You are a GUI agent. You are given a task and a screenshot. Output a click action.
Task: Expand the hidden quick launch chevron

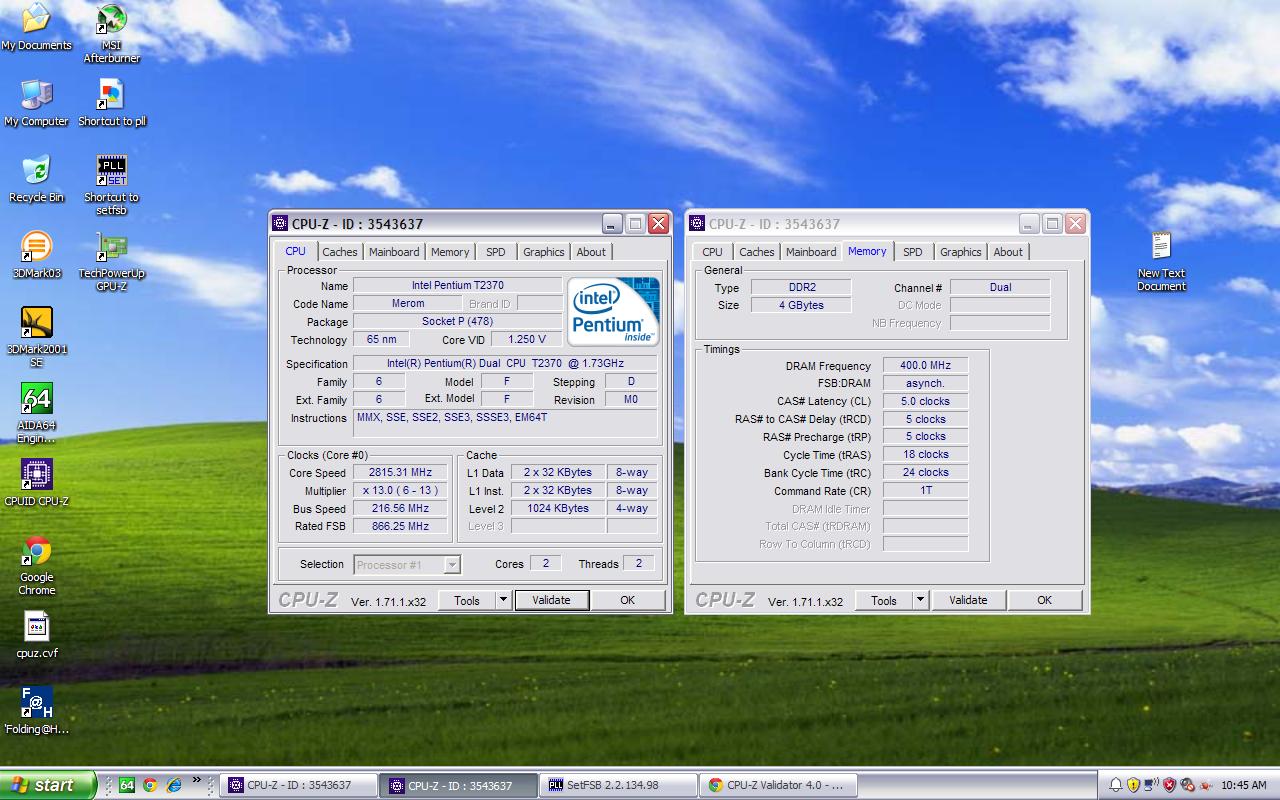pos(197,782)
